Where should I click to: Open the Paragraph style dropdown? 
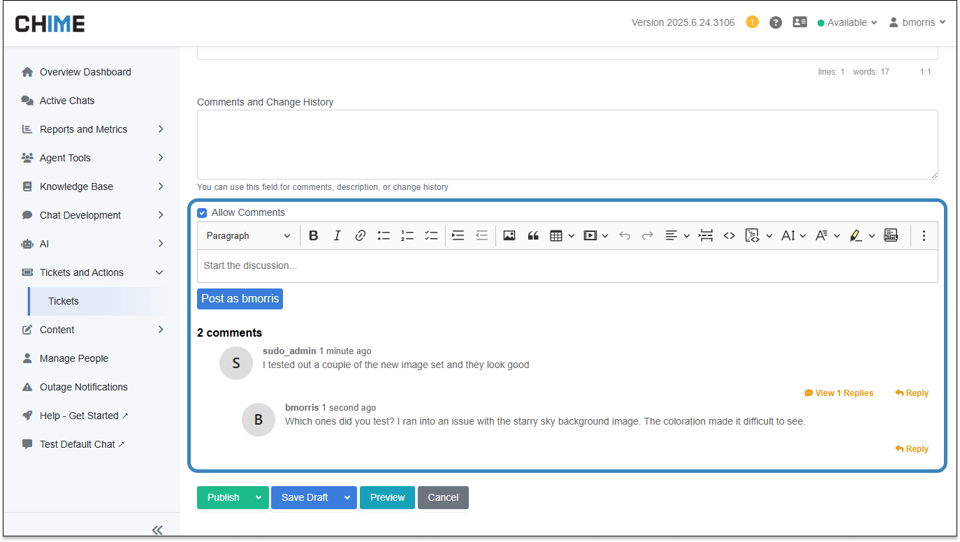[x=248, y=236]
